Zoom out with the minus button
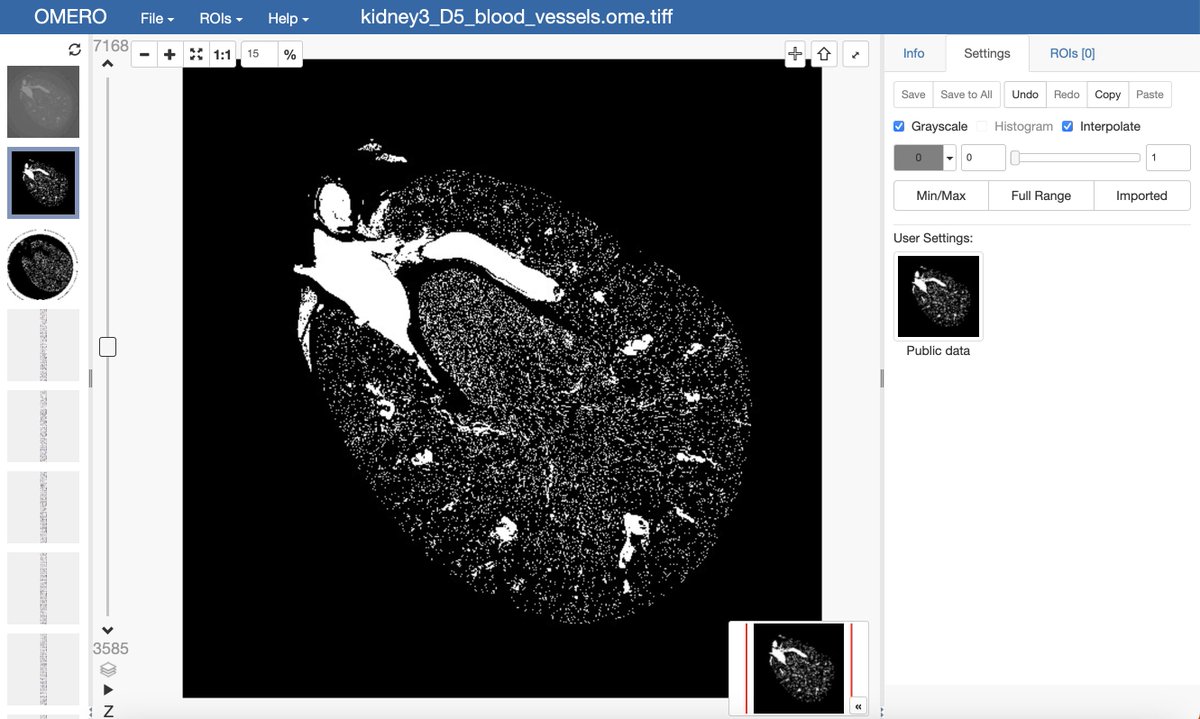Screen dimensions: 1200x719 coord(144,54)
